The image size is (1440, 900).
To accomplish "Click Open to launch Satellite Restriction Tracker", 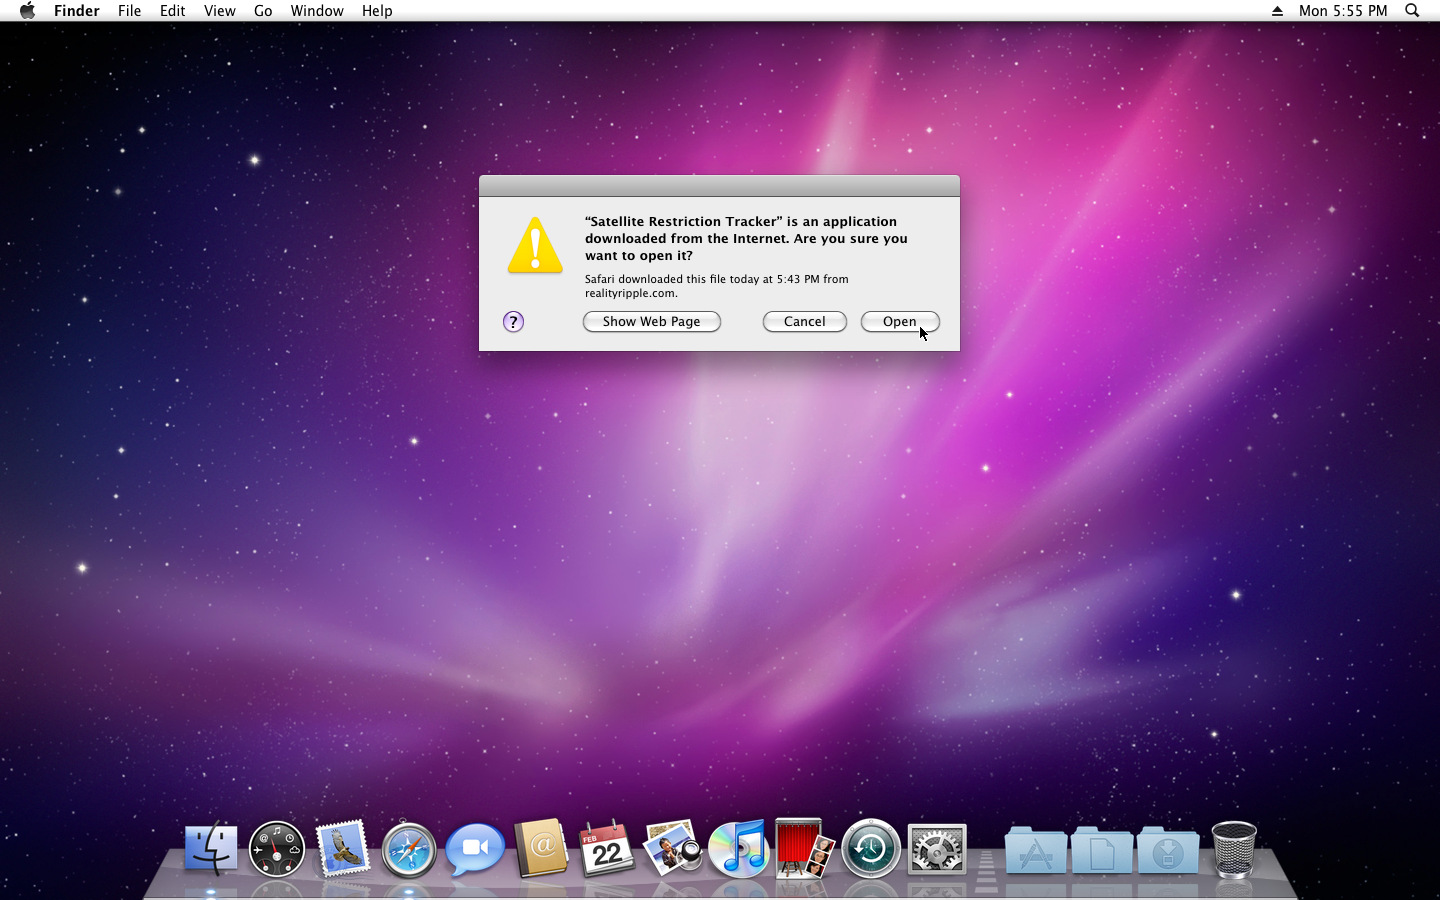I will point(899,321).
